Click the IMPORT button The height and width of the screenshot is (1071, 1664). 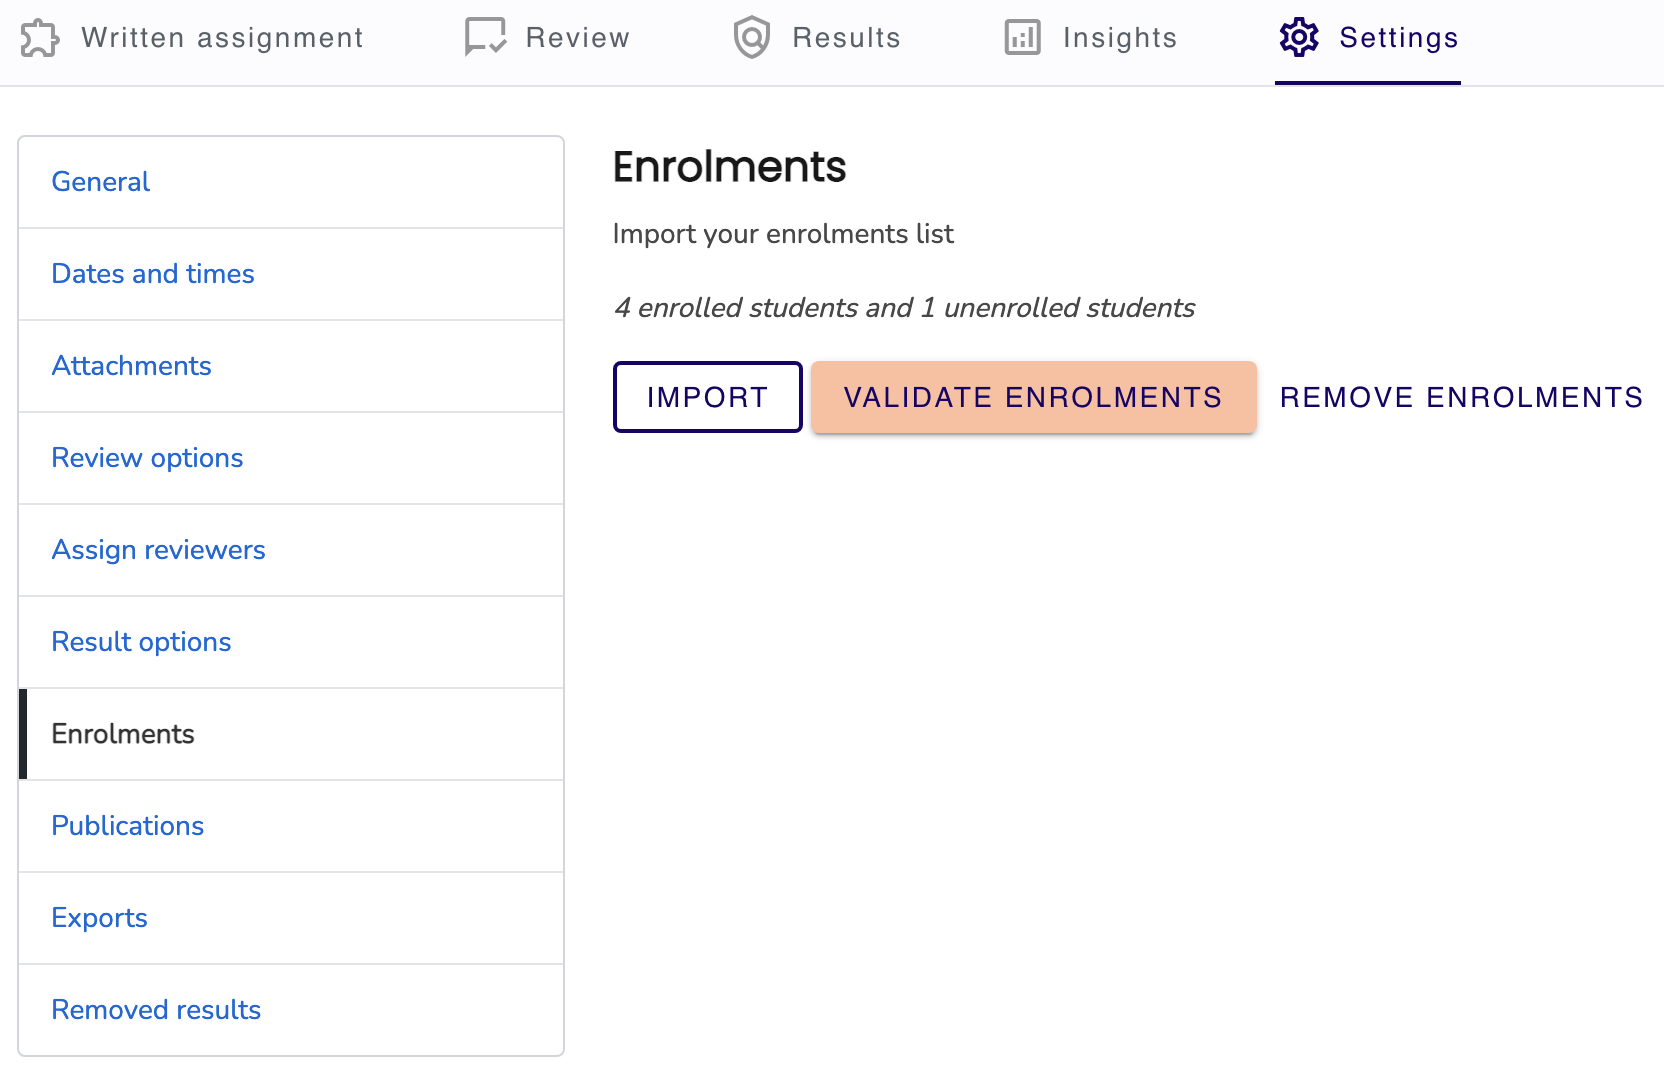pos(707,397)
